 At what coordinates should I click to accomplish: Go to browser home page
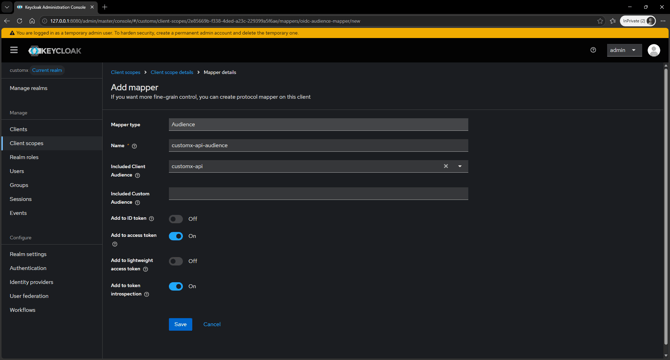[x=32, y=21]
